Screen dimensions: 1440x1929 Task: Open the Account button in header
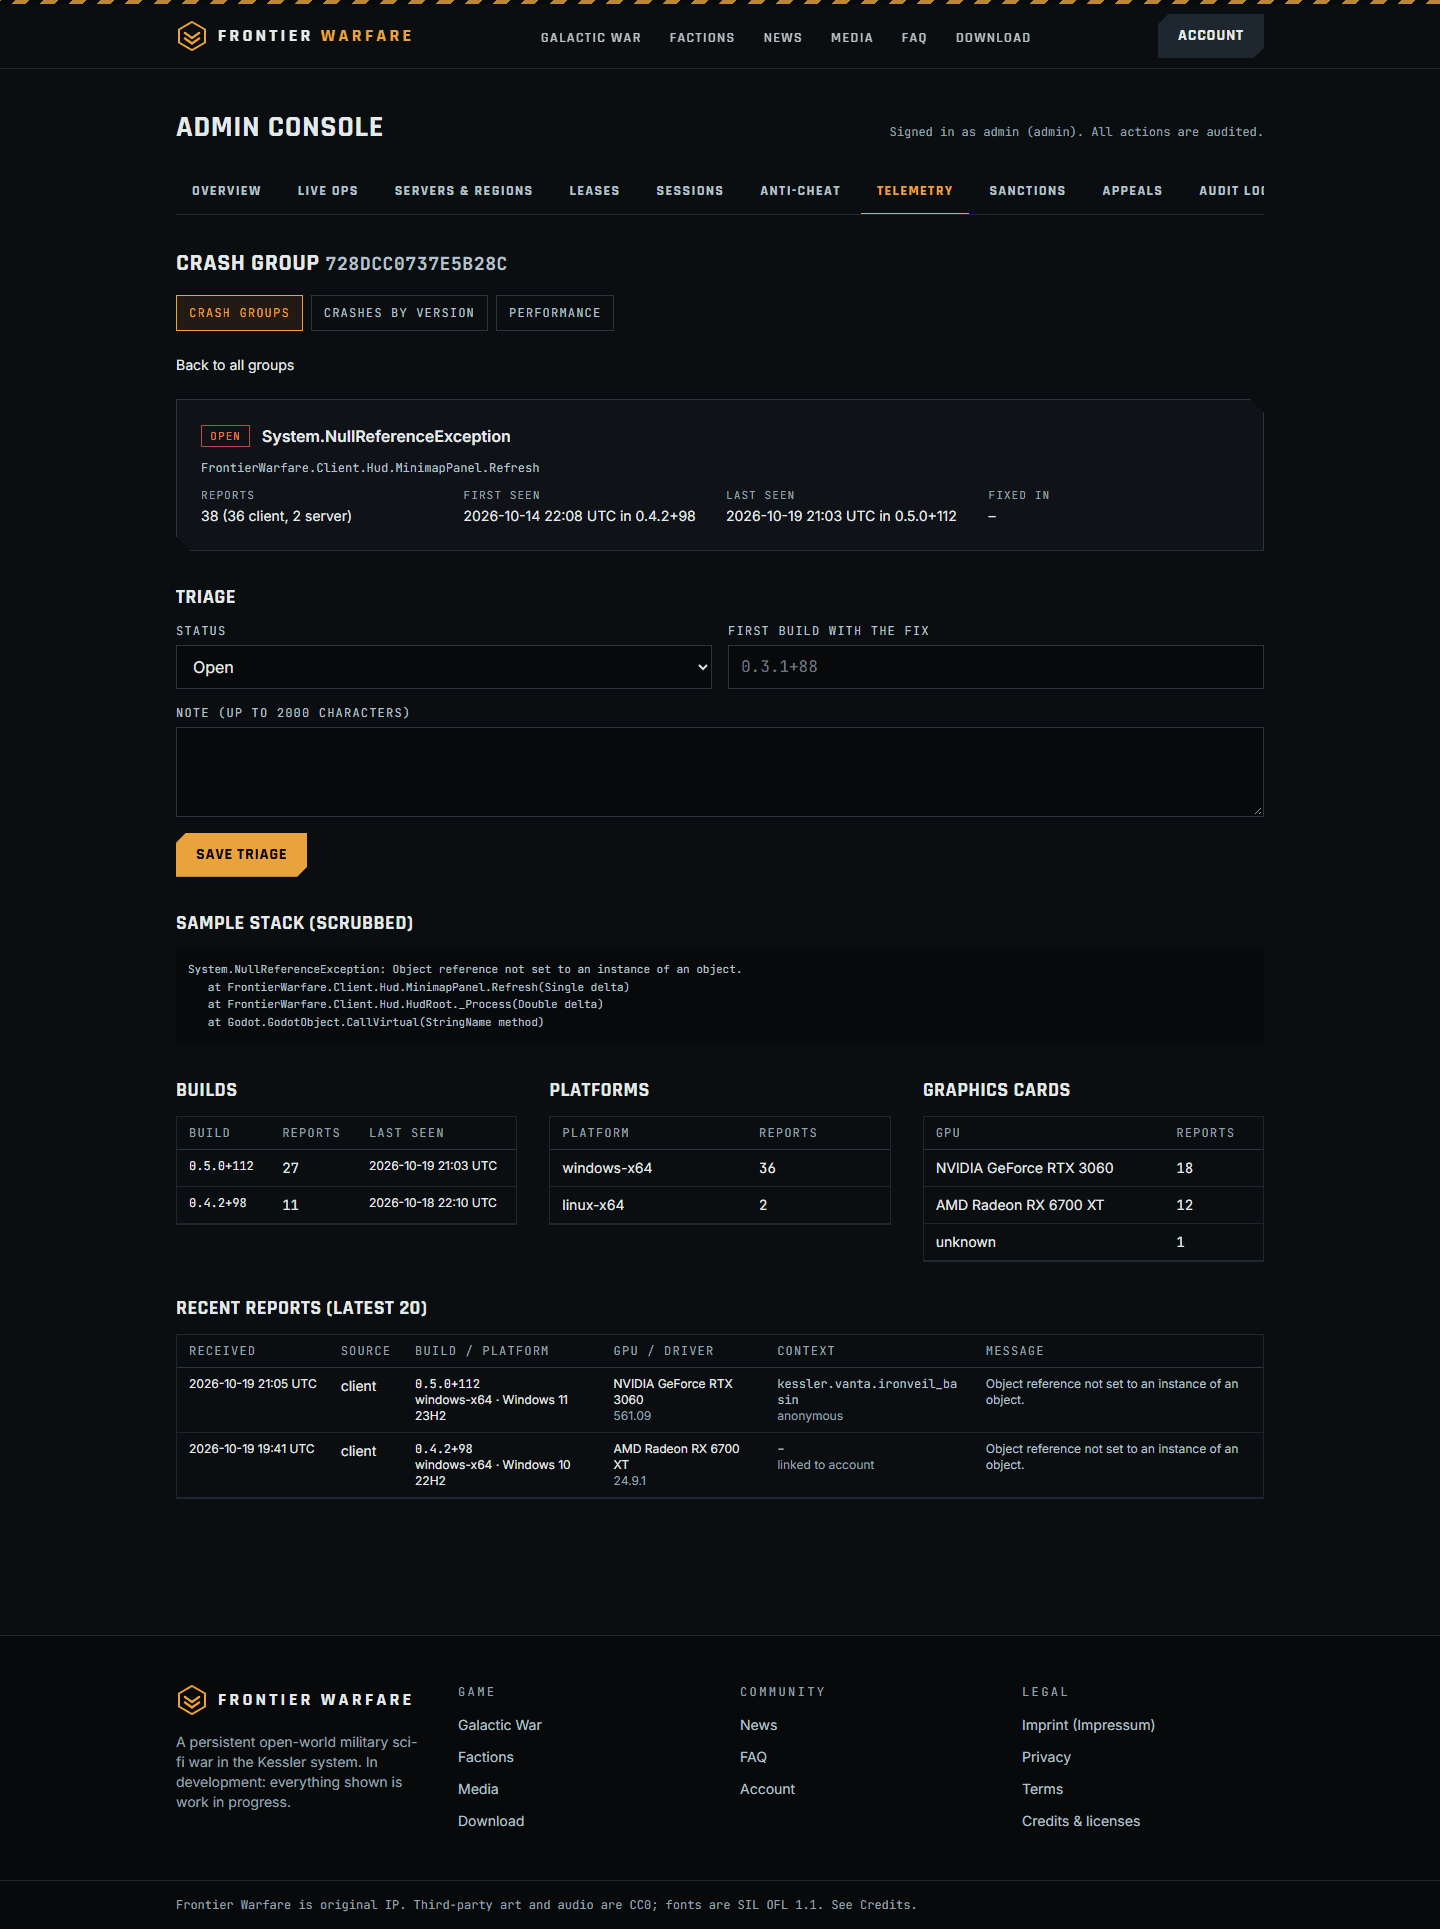coord(1210,36)
